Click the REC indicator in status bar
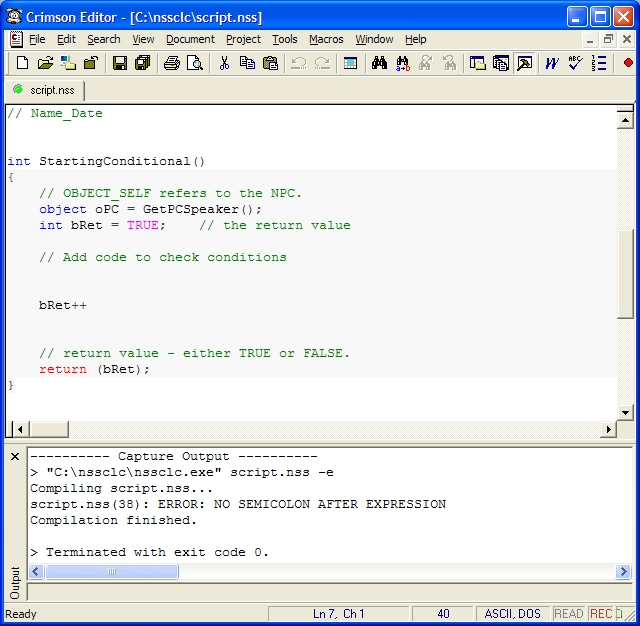This screenshot has height=626, width=640. click(600, 614)
